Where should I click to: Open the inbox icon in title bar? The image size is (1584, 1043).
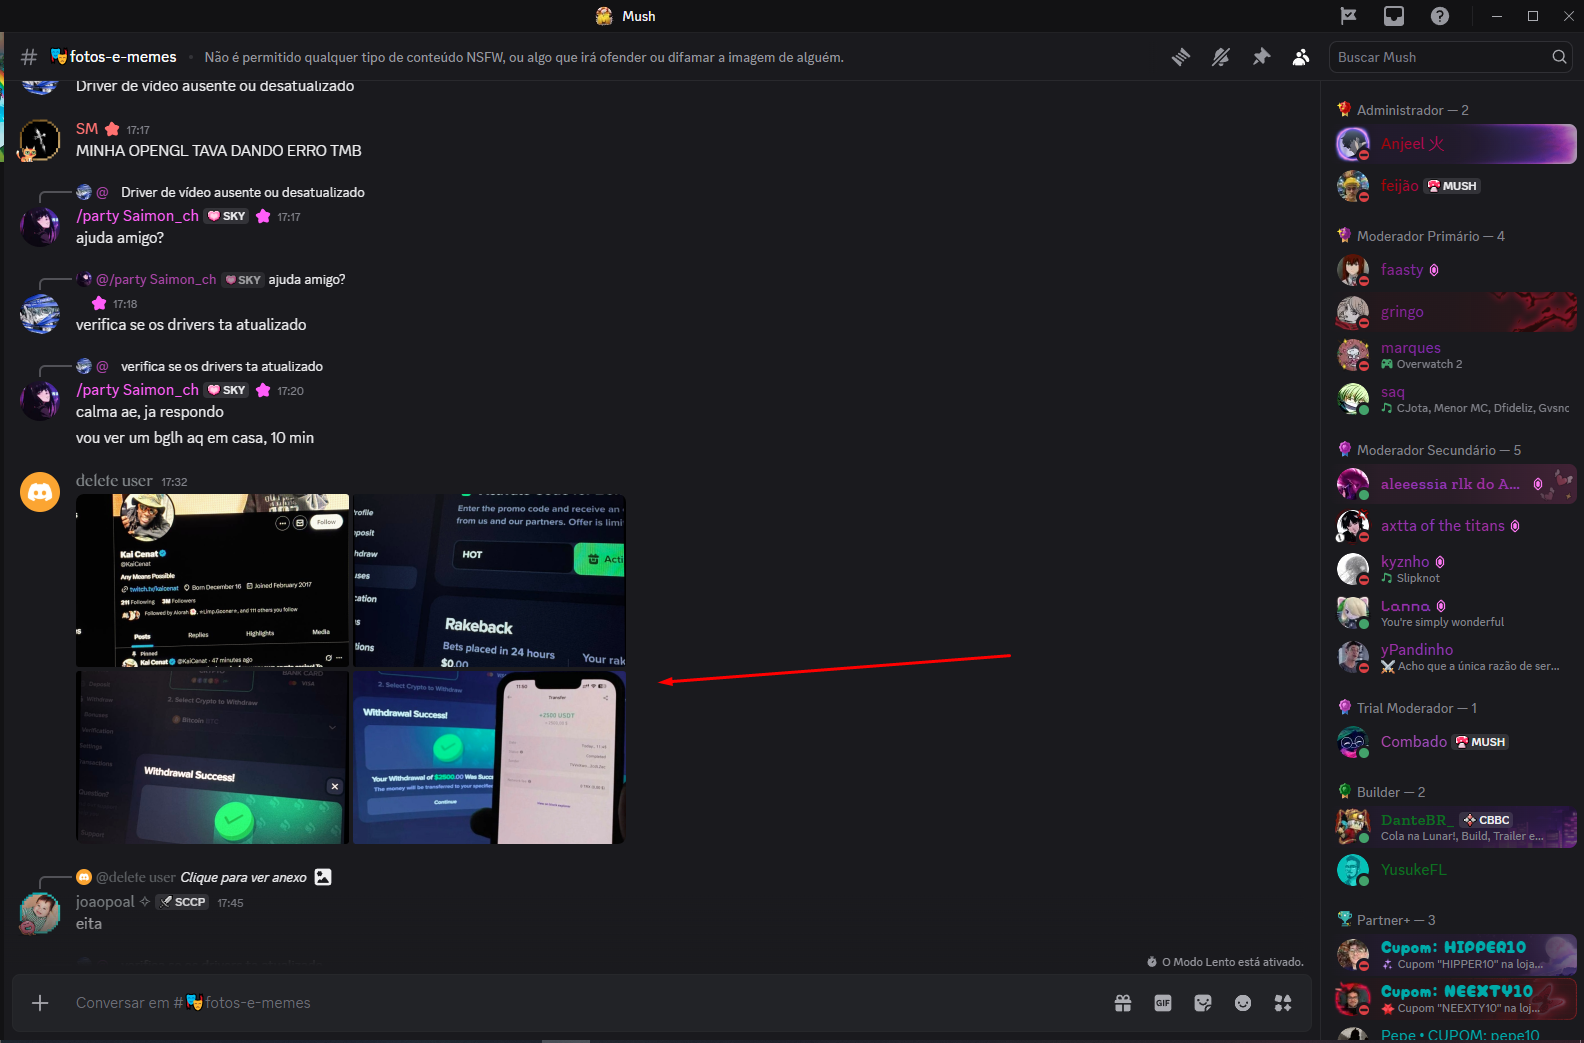click(x=1394, y=16)
